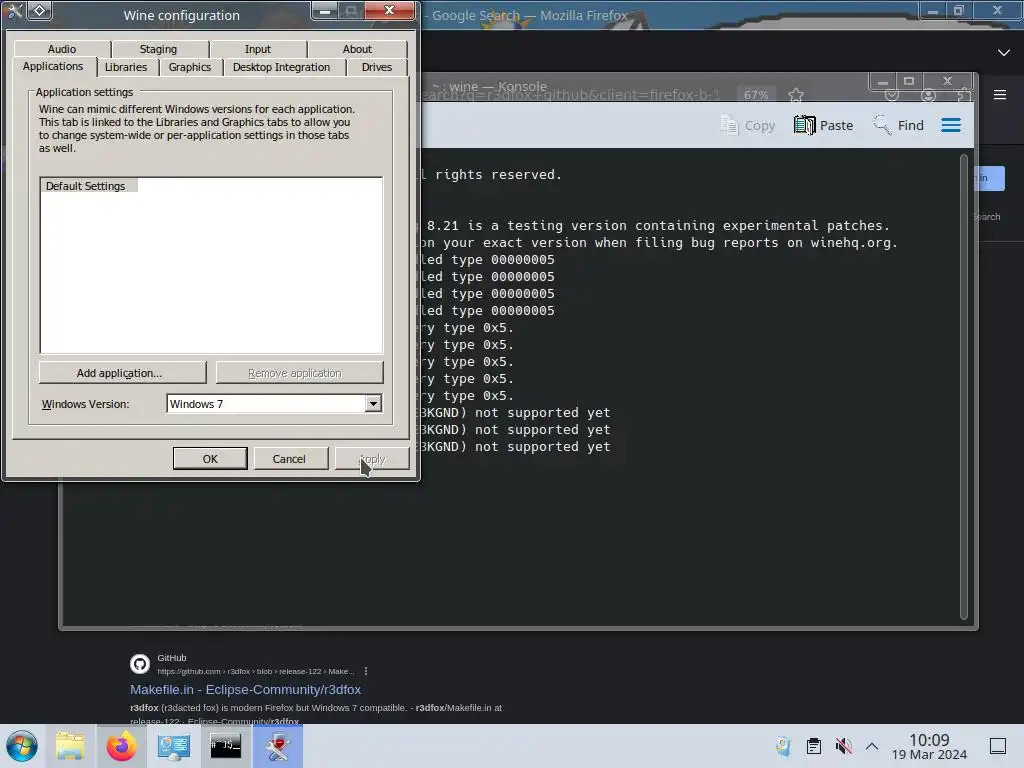This screenshot has width=1024, height=768.
Task: Click the GitHub result favicon
Action: pos(140,664)
